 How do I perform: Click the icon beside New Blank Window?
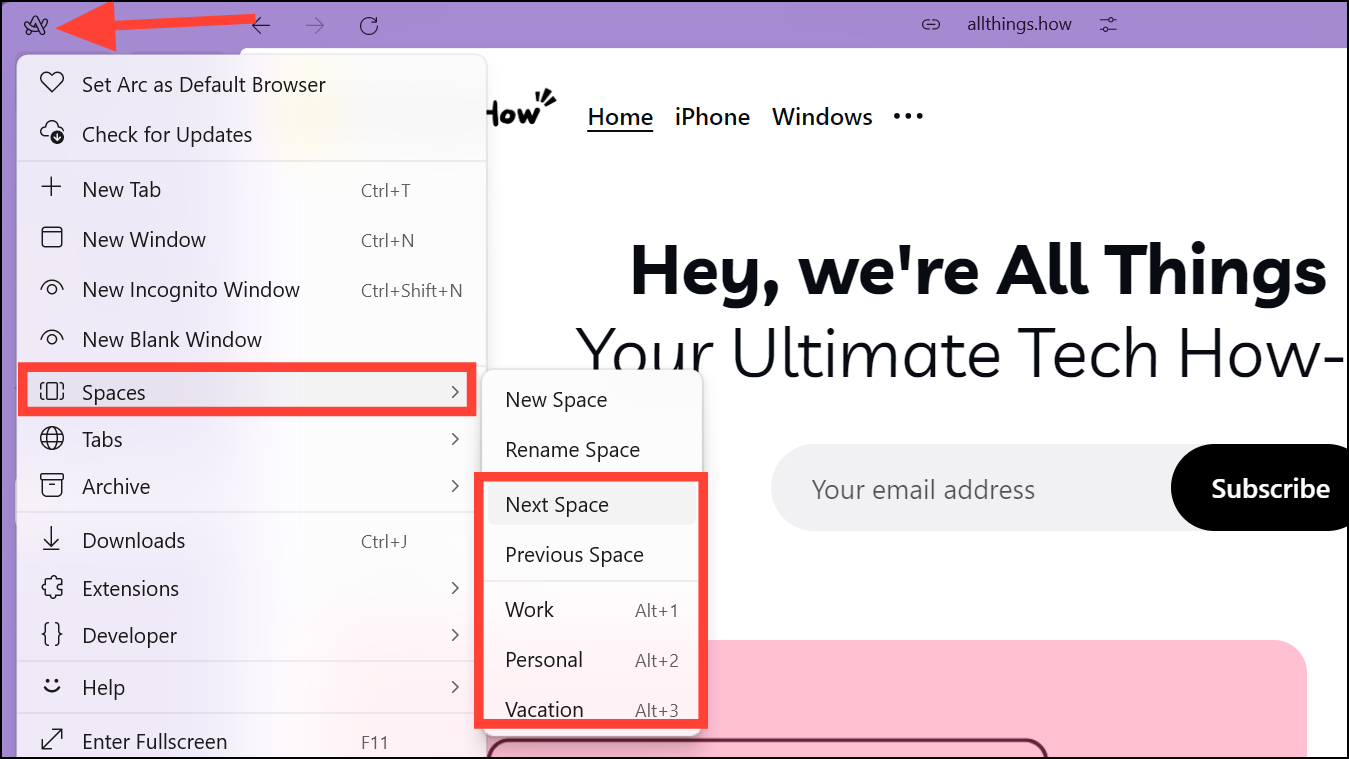(x=51, y=338)
